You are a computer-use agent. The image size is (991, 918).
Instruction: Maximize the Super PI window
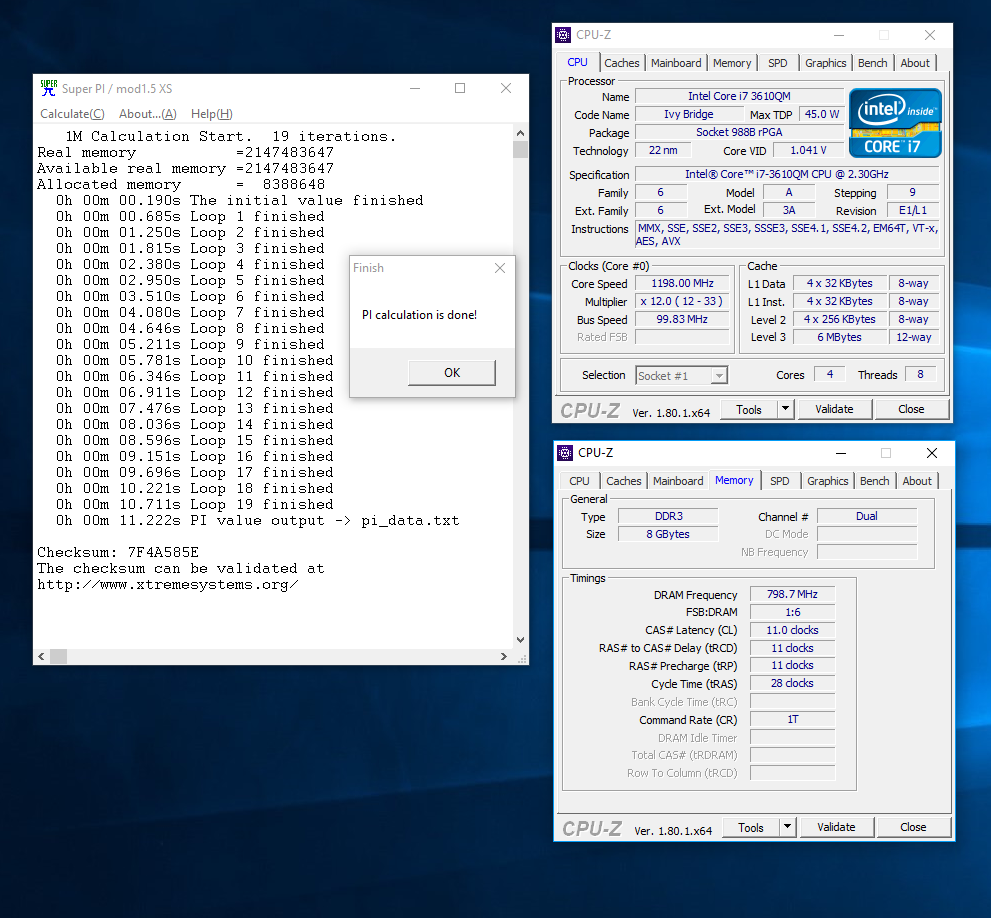tap(460, 89)
